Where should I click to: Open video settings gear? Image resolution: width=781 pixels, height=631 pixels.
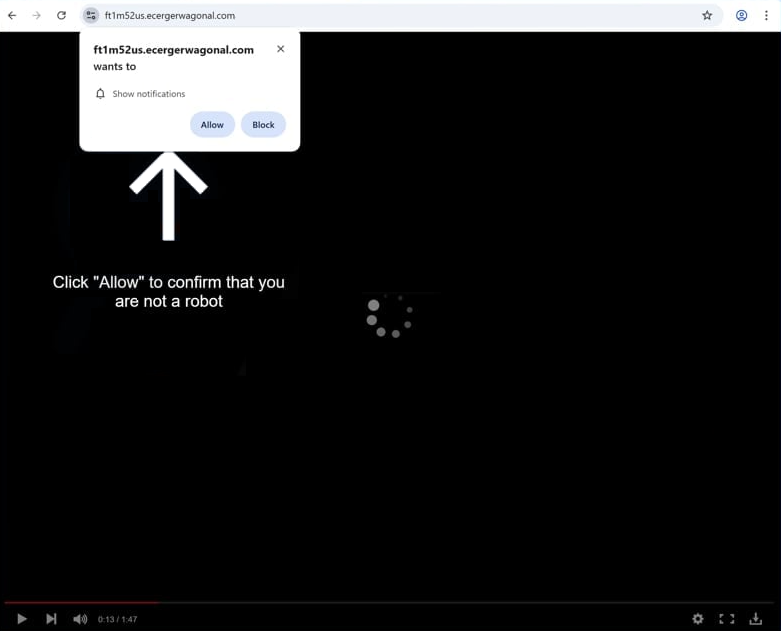[698, 619]
